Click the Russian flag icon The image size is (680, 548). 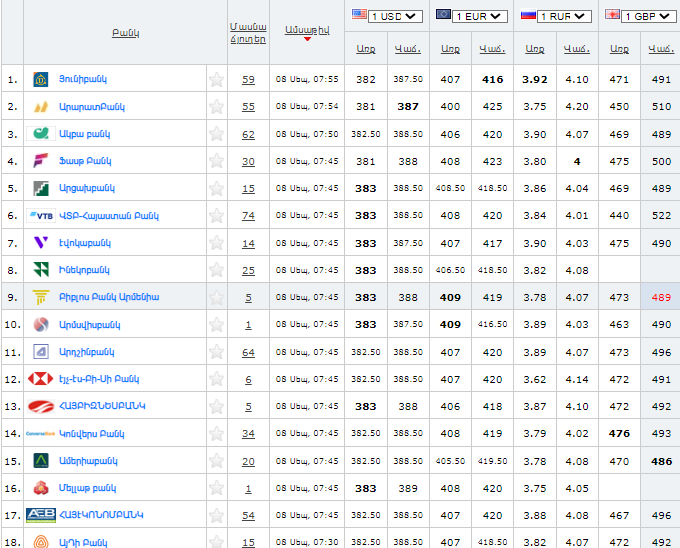528,15
